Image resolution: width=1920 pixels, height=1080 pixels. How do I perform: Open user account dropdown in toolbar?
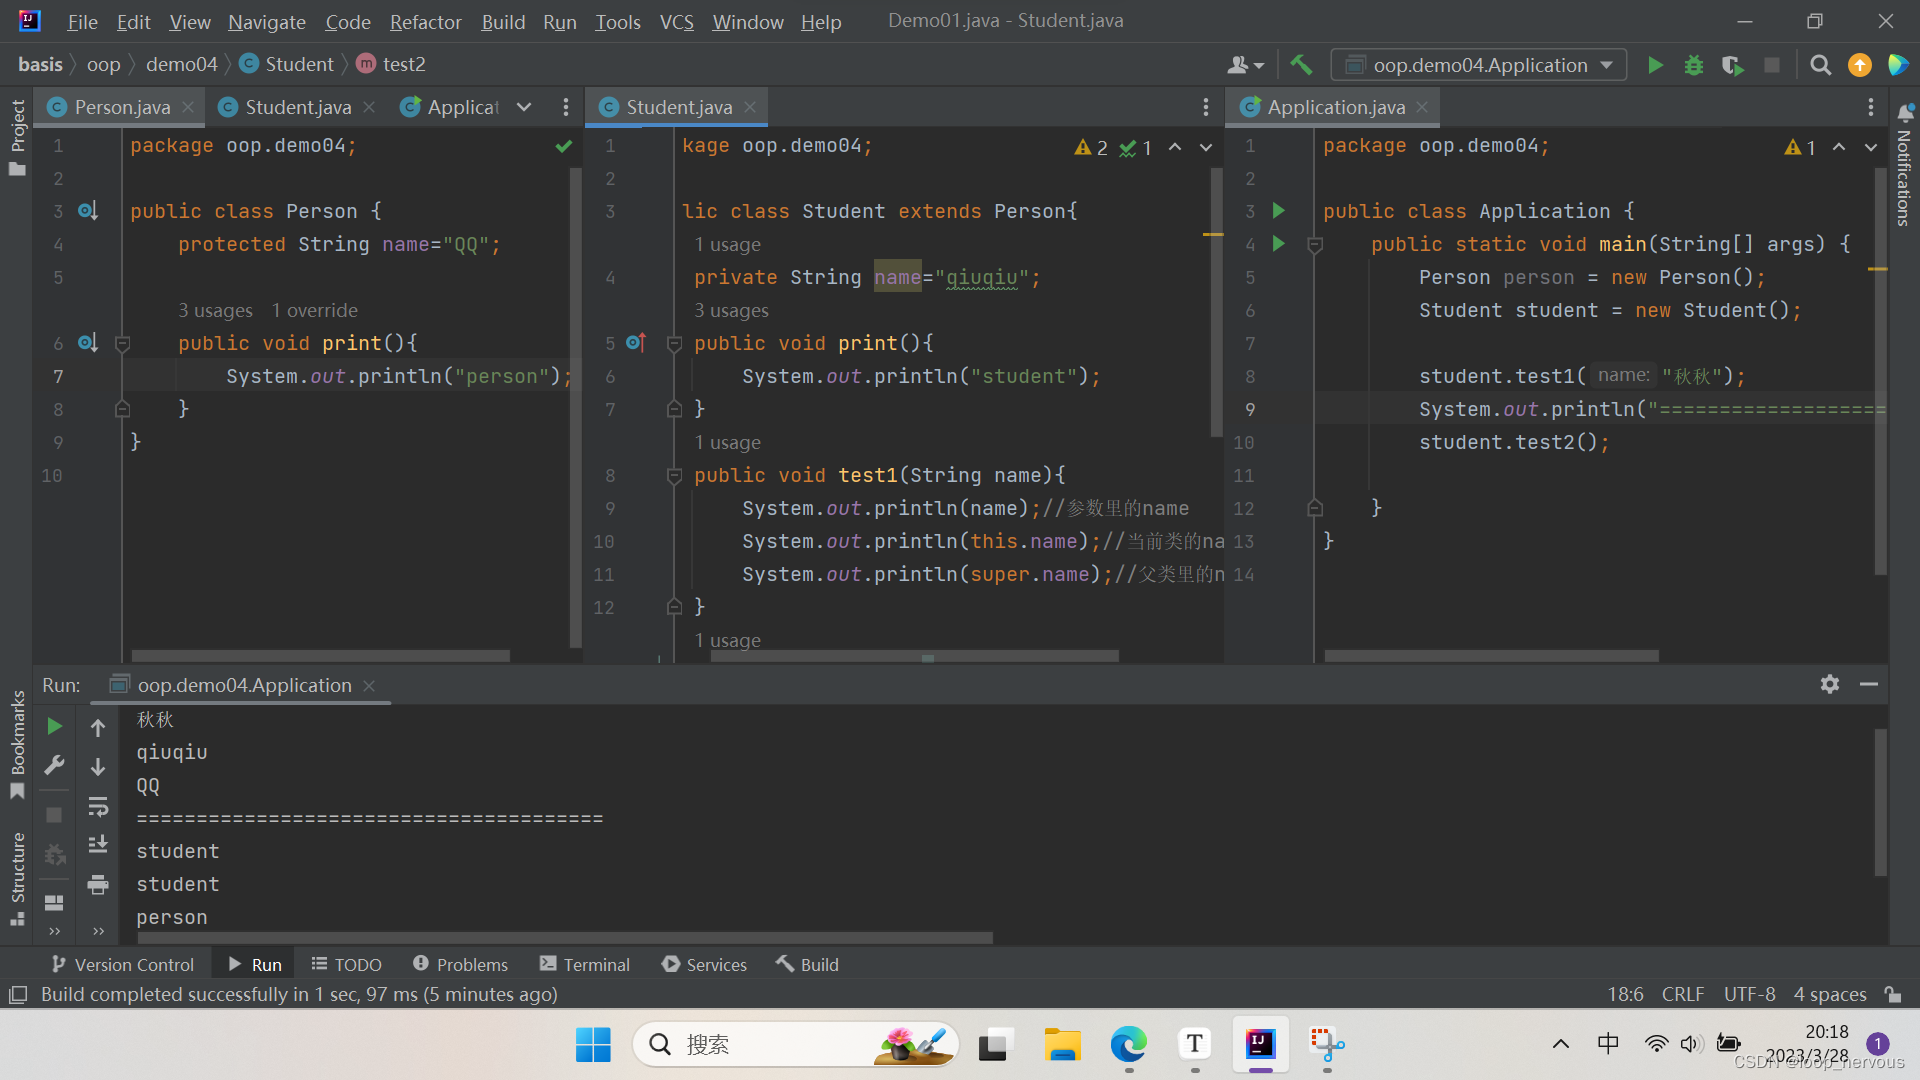pyautogui.click(x=1246, y=65)
